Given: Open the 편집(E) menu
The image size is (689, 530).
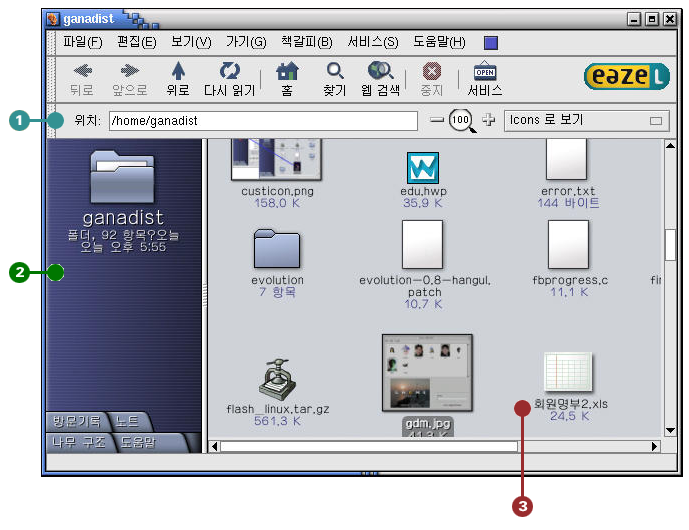Looking at the screenshot, I should pyautogui.click(x=137, y=42).
